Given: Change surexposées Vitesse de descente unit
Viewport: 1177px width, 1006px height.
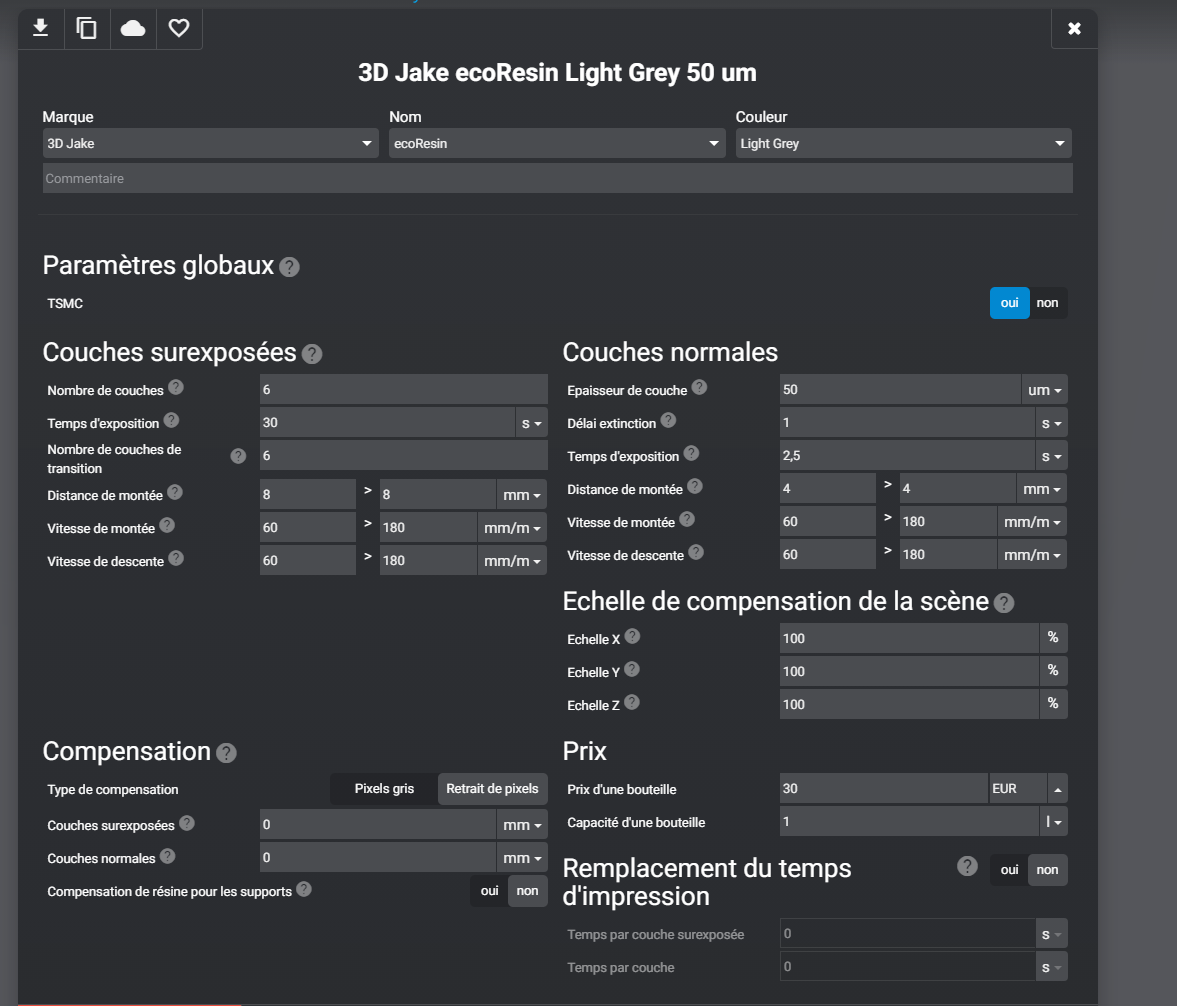Looking at the screenshot, I should pos(512,561).
